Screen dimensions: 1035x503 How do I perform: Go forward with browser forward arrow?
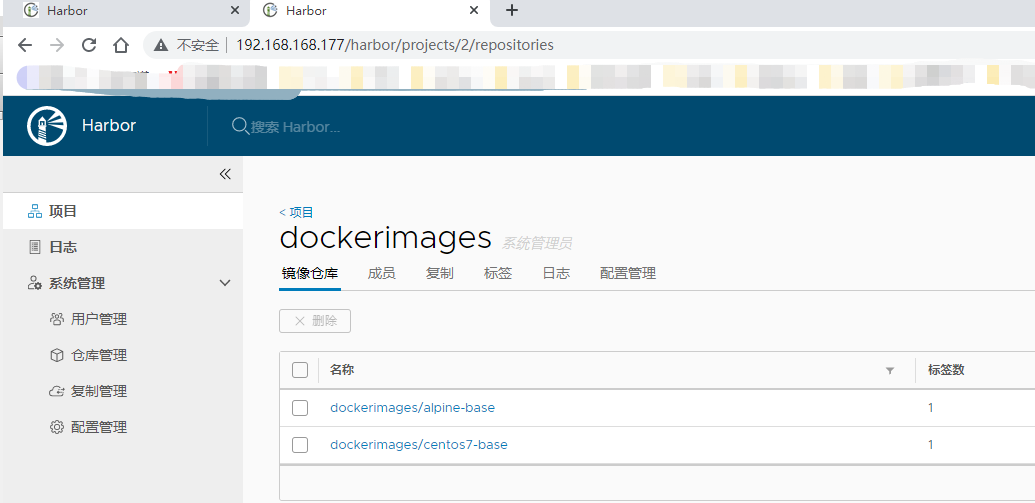click(57, 45)
